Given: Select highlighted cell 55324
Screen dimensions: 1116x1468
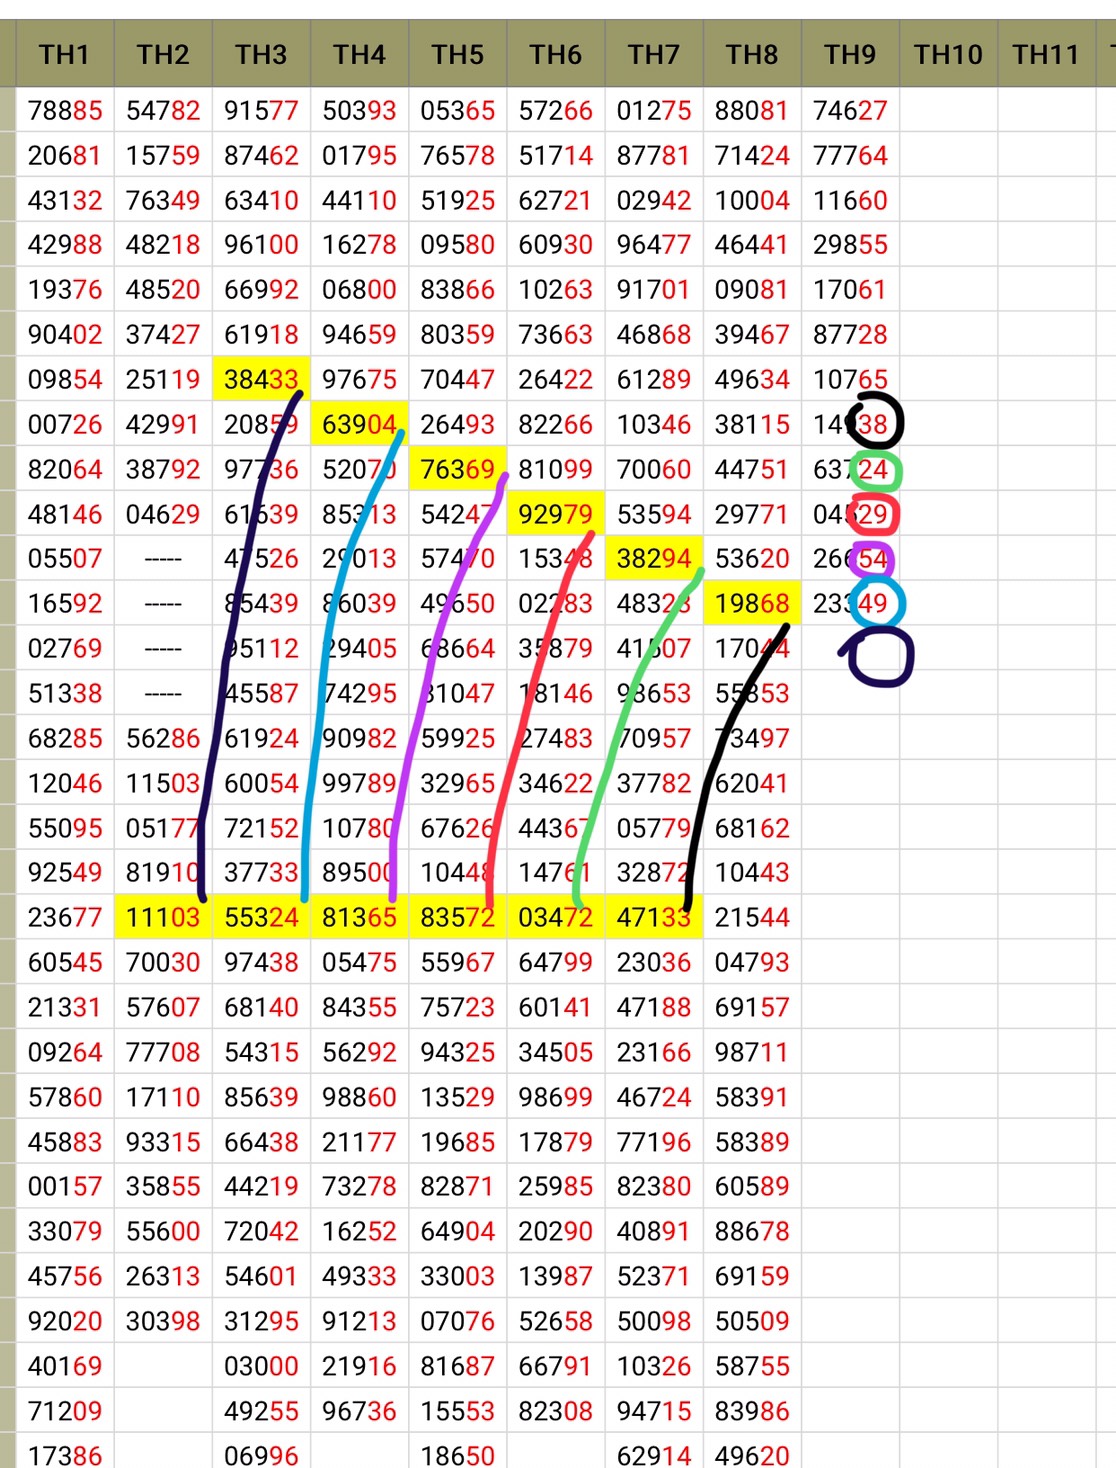Looking at the screenshot, I should point(261,917).
